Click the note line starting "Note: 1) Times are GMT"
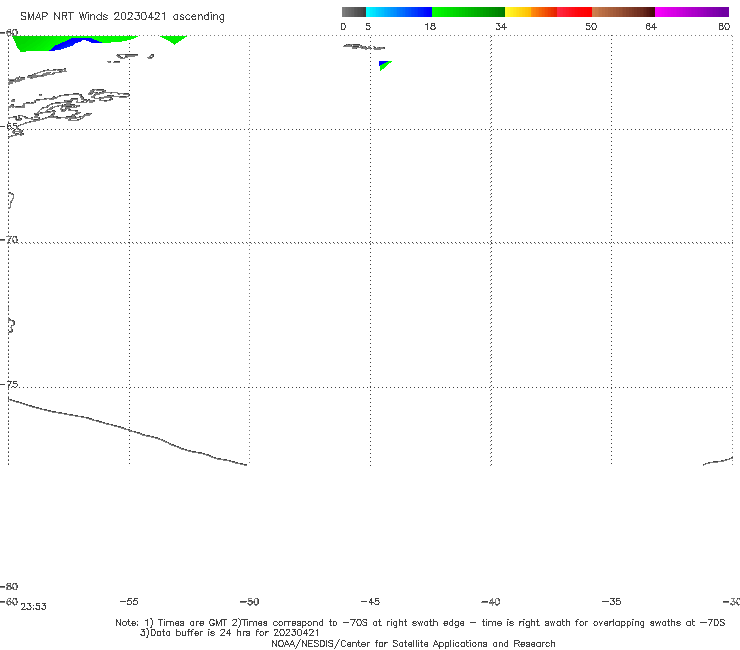This screenshot has width=740, height=650. [420, 623]
